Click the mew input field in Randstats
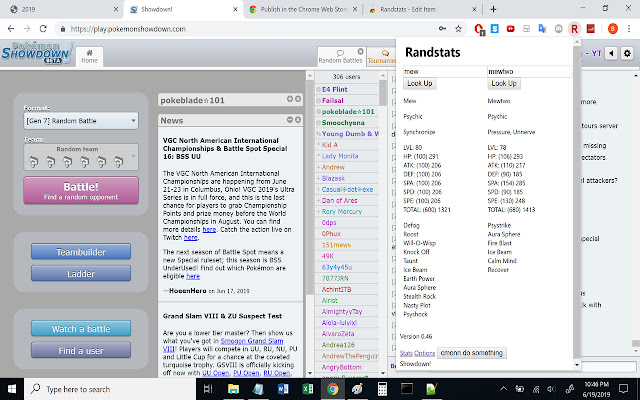This screenshot has height=400, width=640. [x=445, y=71]
